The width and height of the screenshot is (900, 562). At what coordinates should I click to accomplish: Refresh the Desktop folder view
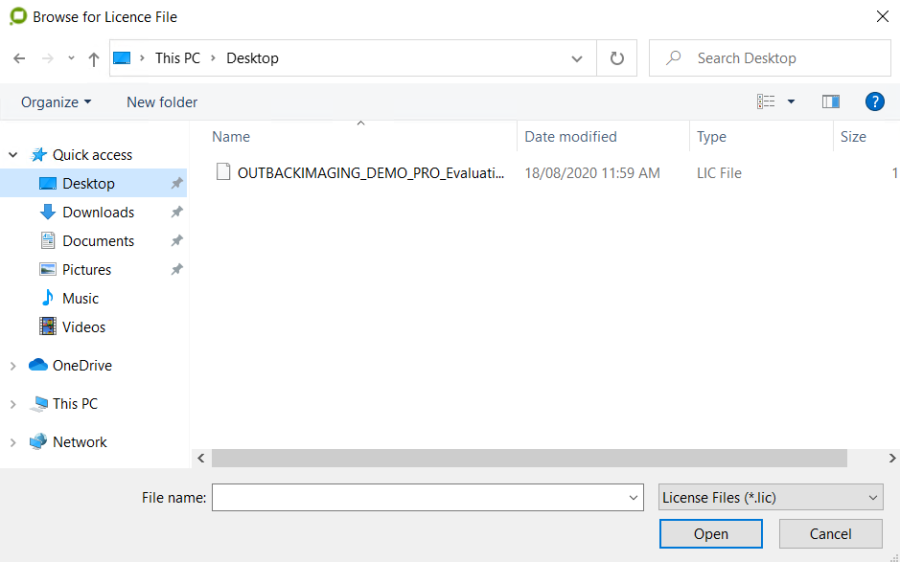617,58
